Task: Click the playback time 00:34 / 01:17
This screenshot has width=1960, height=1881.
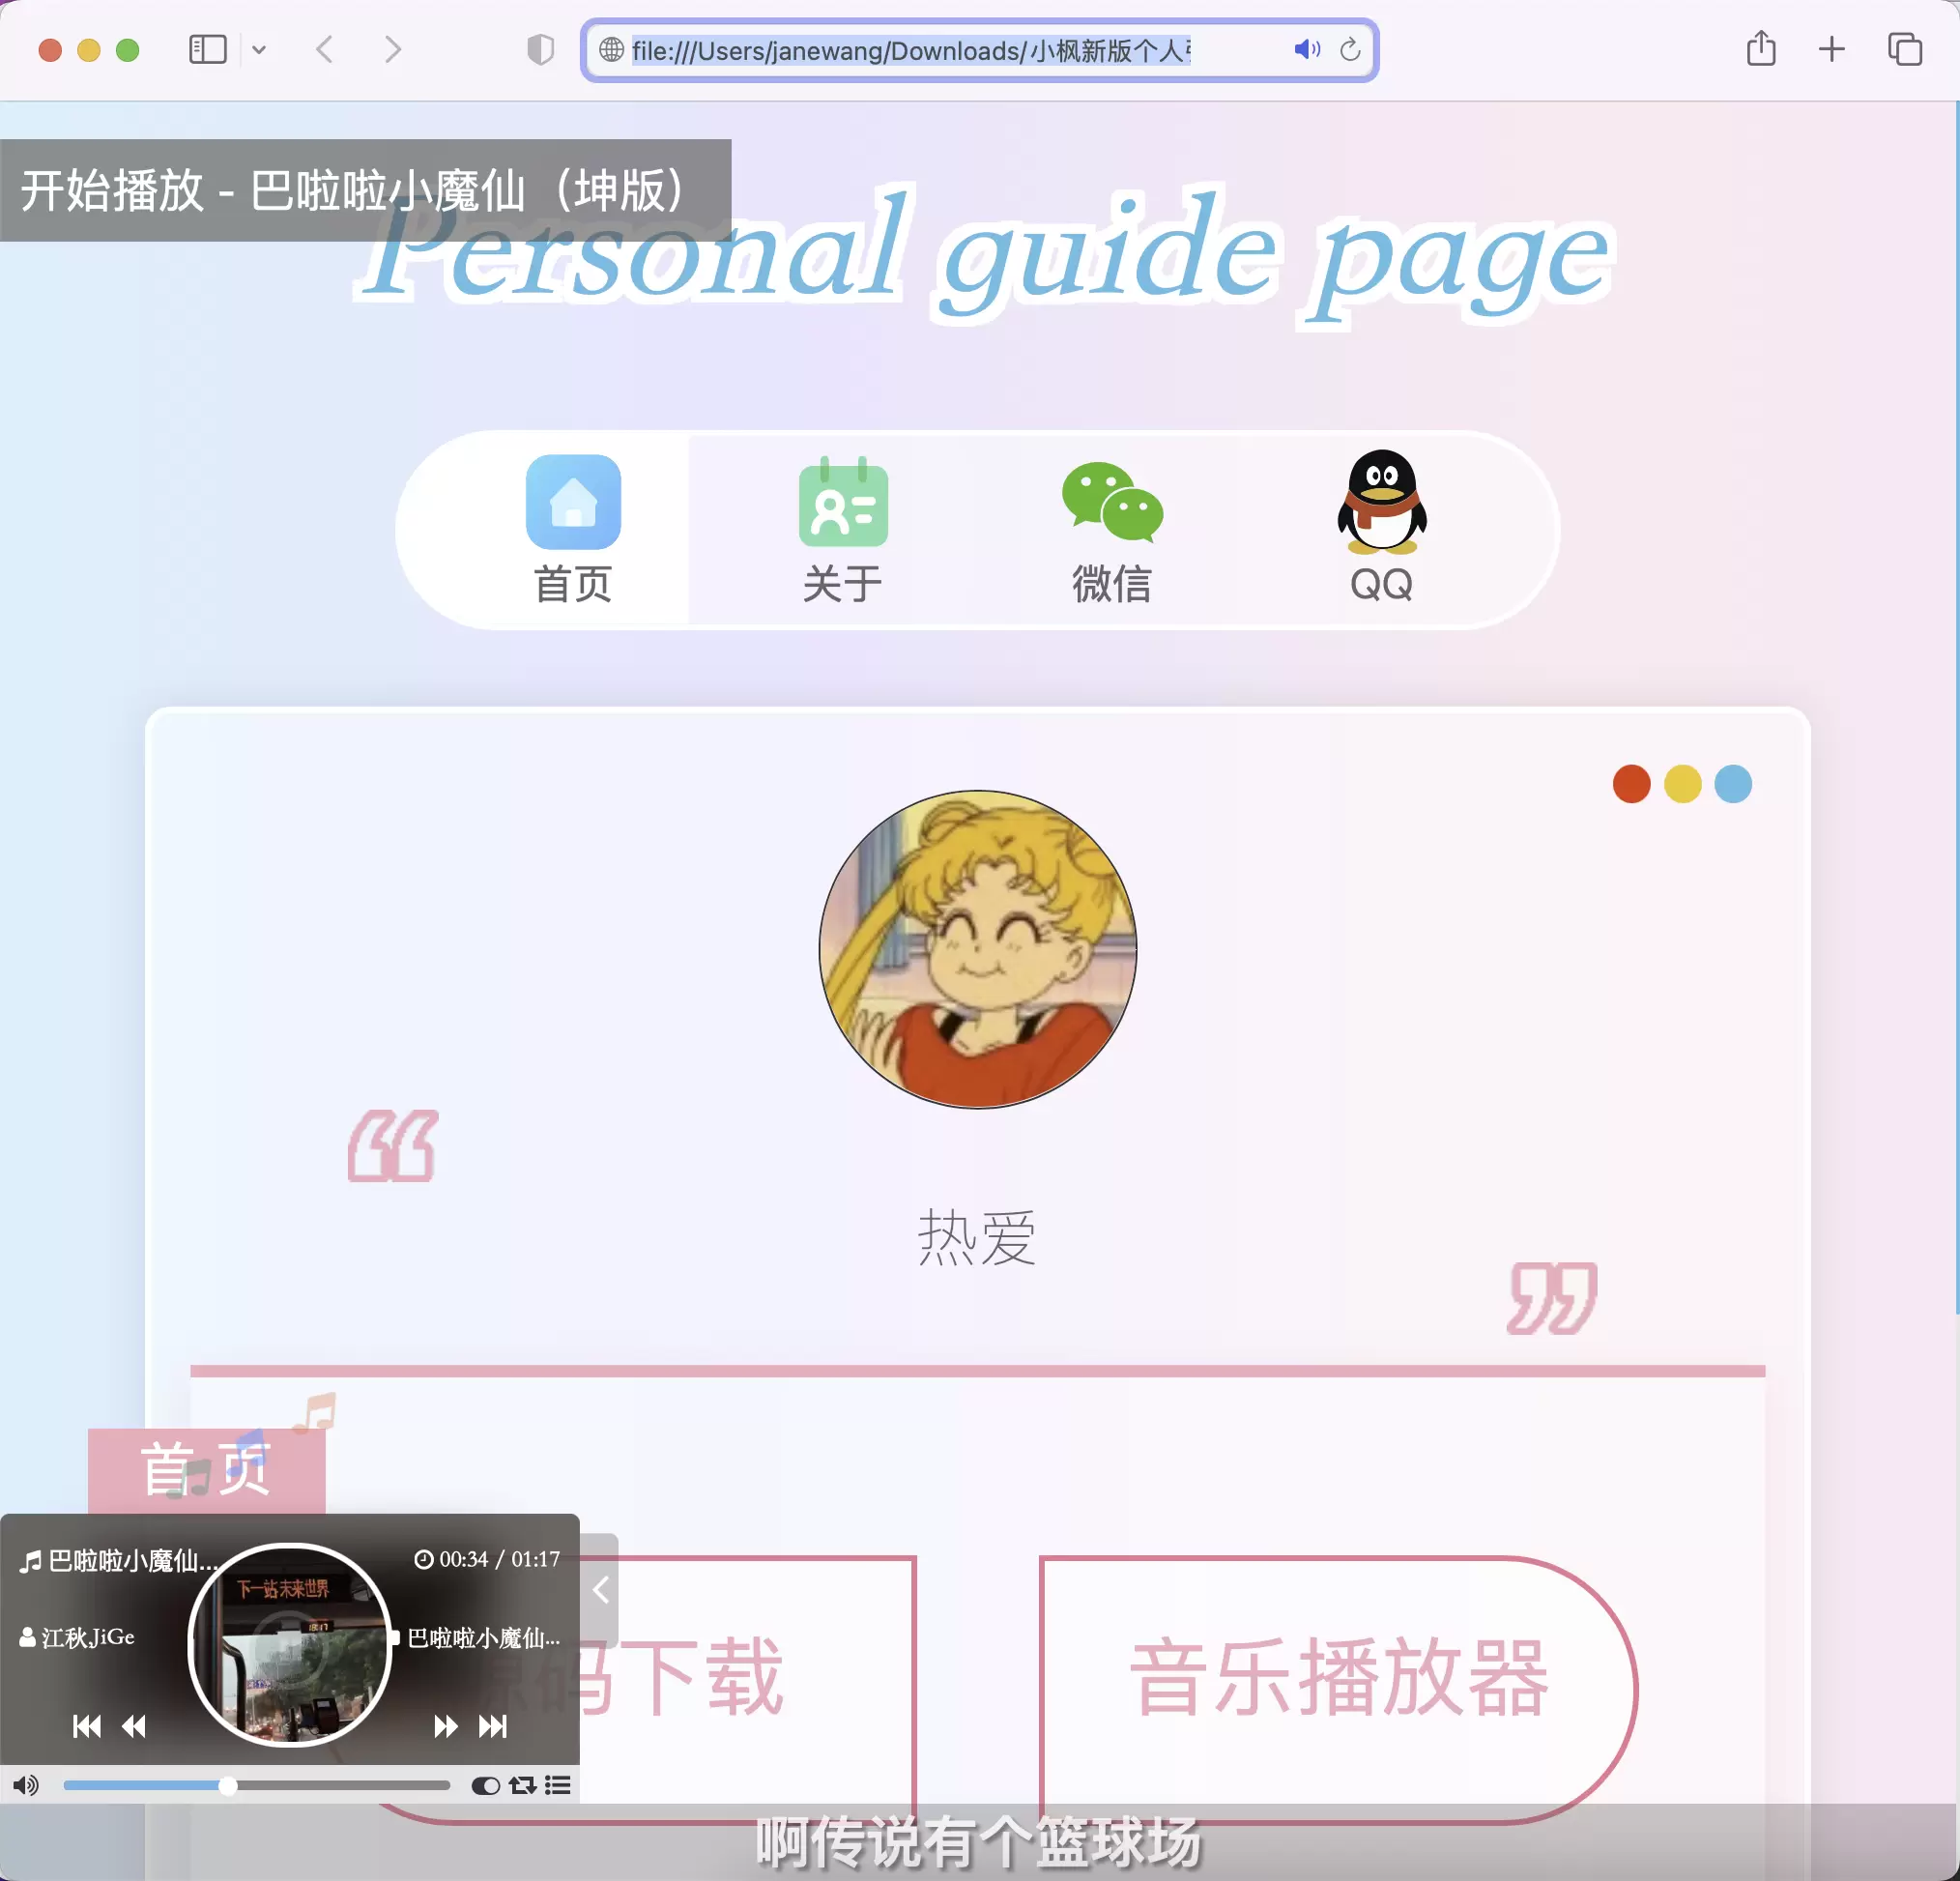Action: tap(487, 1559)
